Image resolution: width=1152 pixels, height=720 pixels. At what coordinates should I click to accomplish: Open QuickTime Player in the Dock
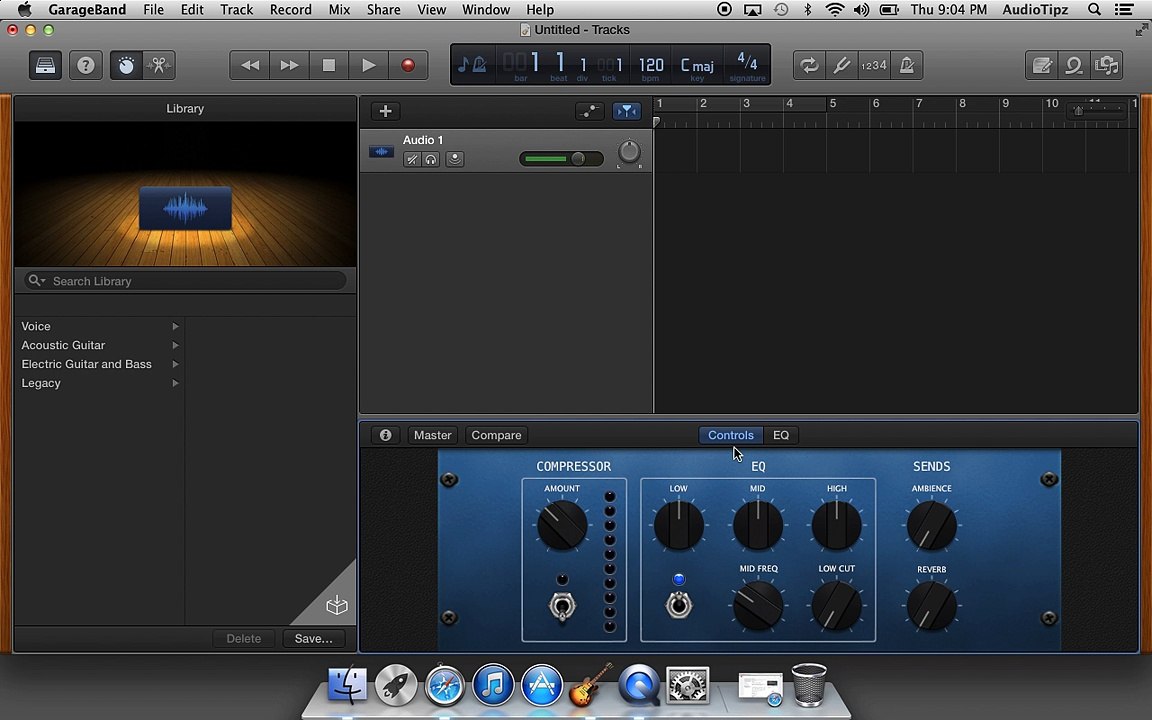[638, 685]
